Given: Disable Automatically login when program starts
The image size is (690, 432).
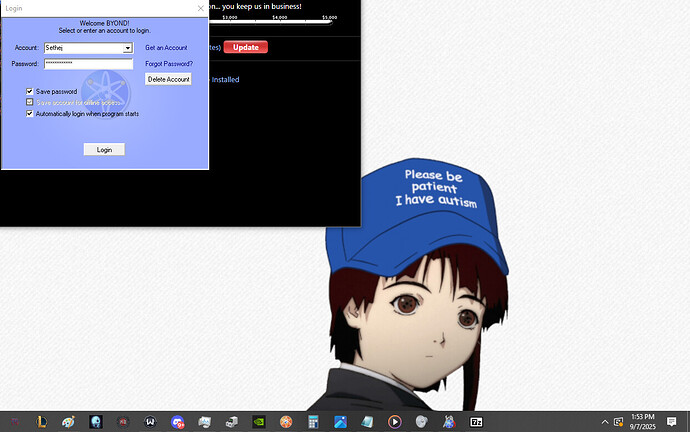Looking at the screenshot, I should 29,113.
